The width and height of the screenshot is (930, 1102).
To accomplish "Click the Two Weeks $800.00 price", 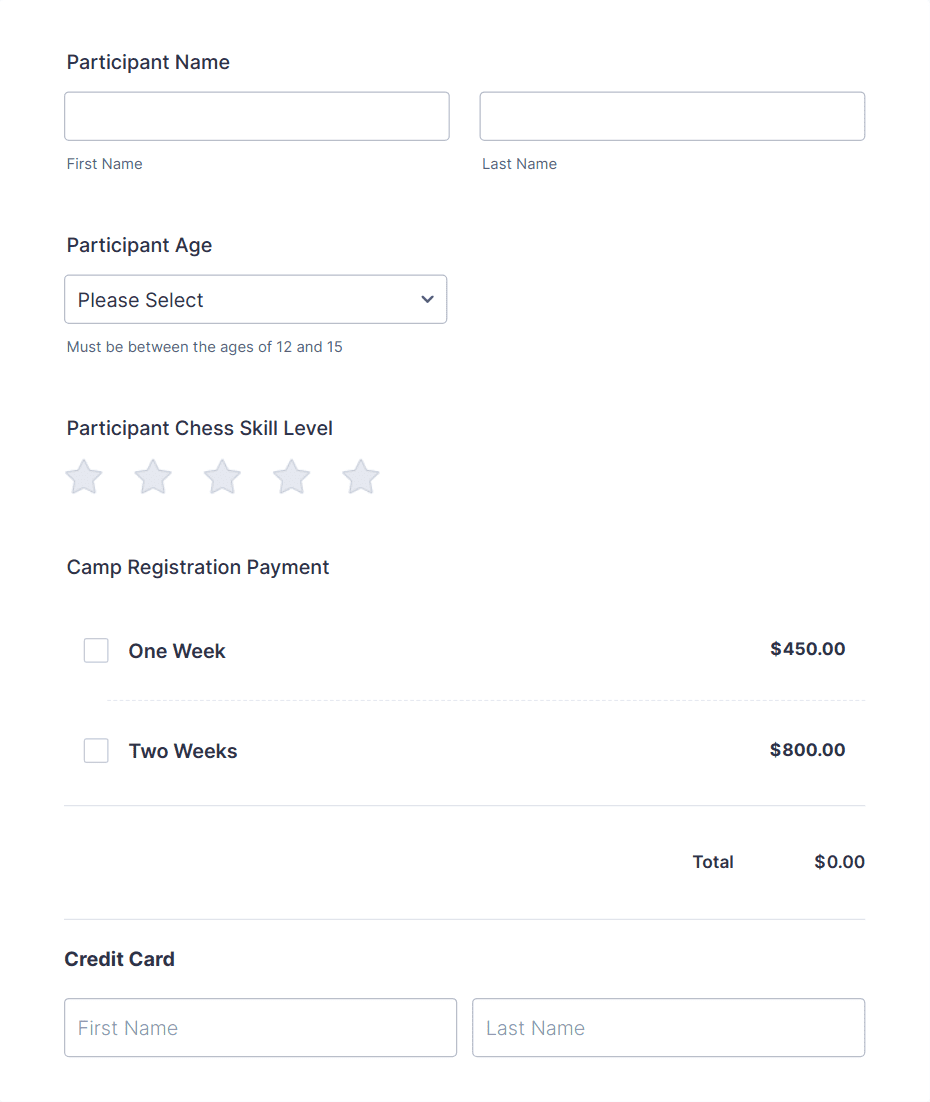I will 807,750.
